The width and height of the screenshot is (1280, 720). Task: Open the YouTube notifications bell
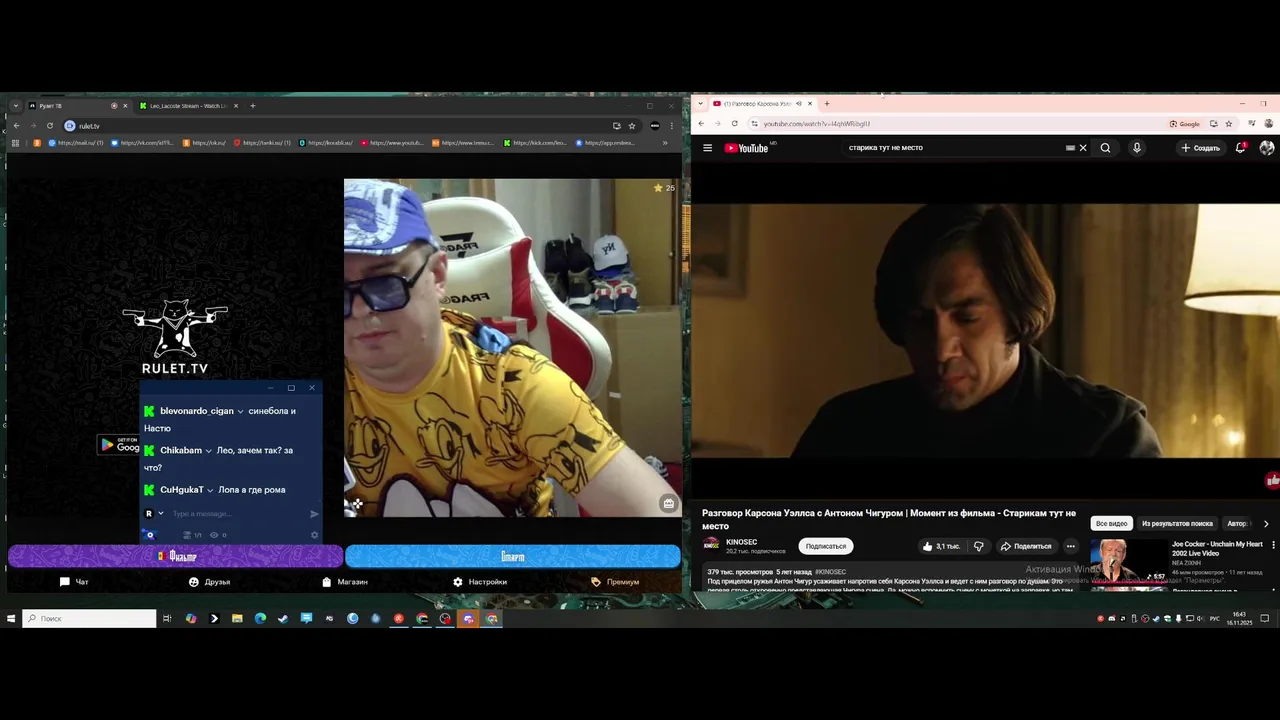pyautogui.click(x=1241, y=148)
